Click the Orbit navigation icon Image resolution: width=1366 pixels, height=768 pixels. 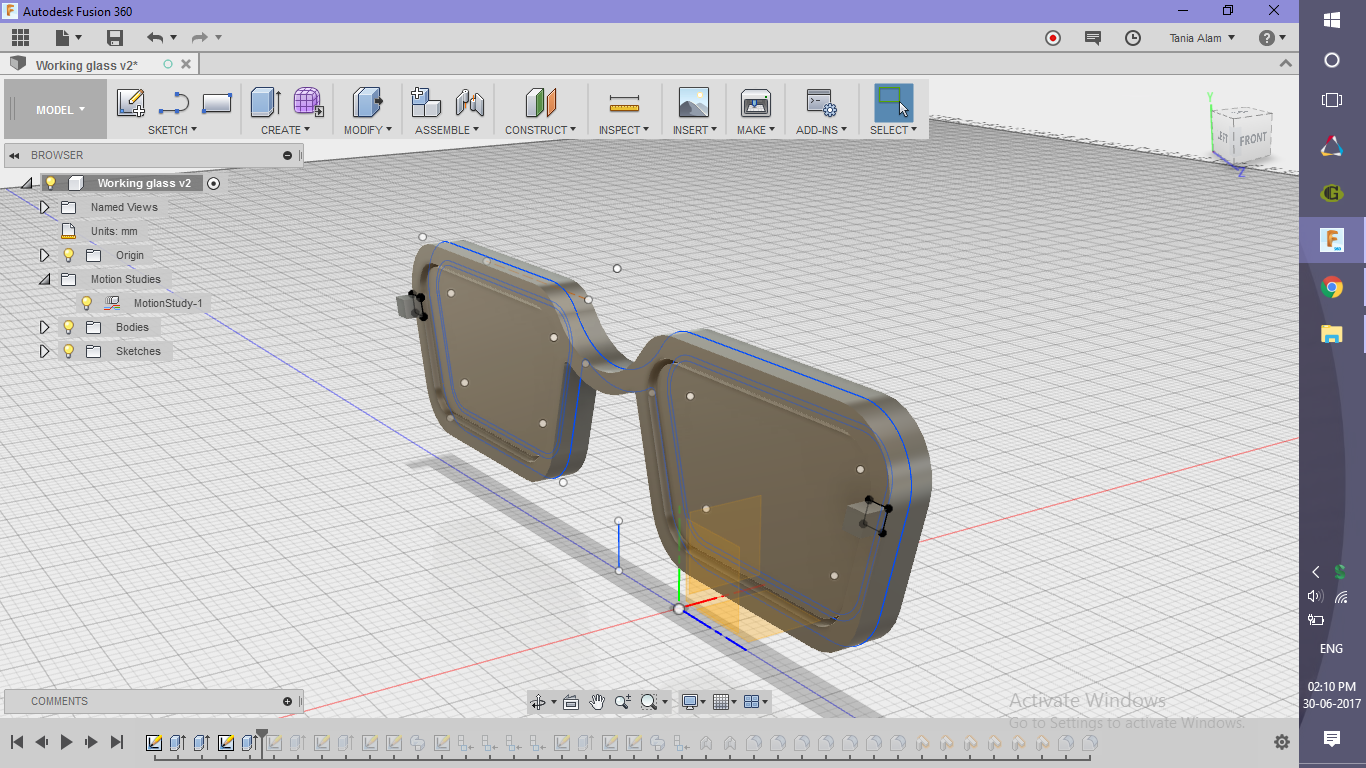click(540, 702)
